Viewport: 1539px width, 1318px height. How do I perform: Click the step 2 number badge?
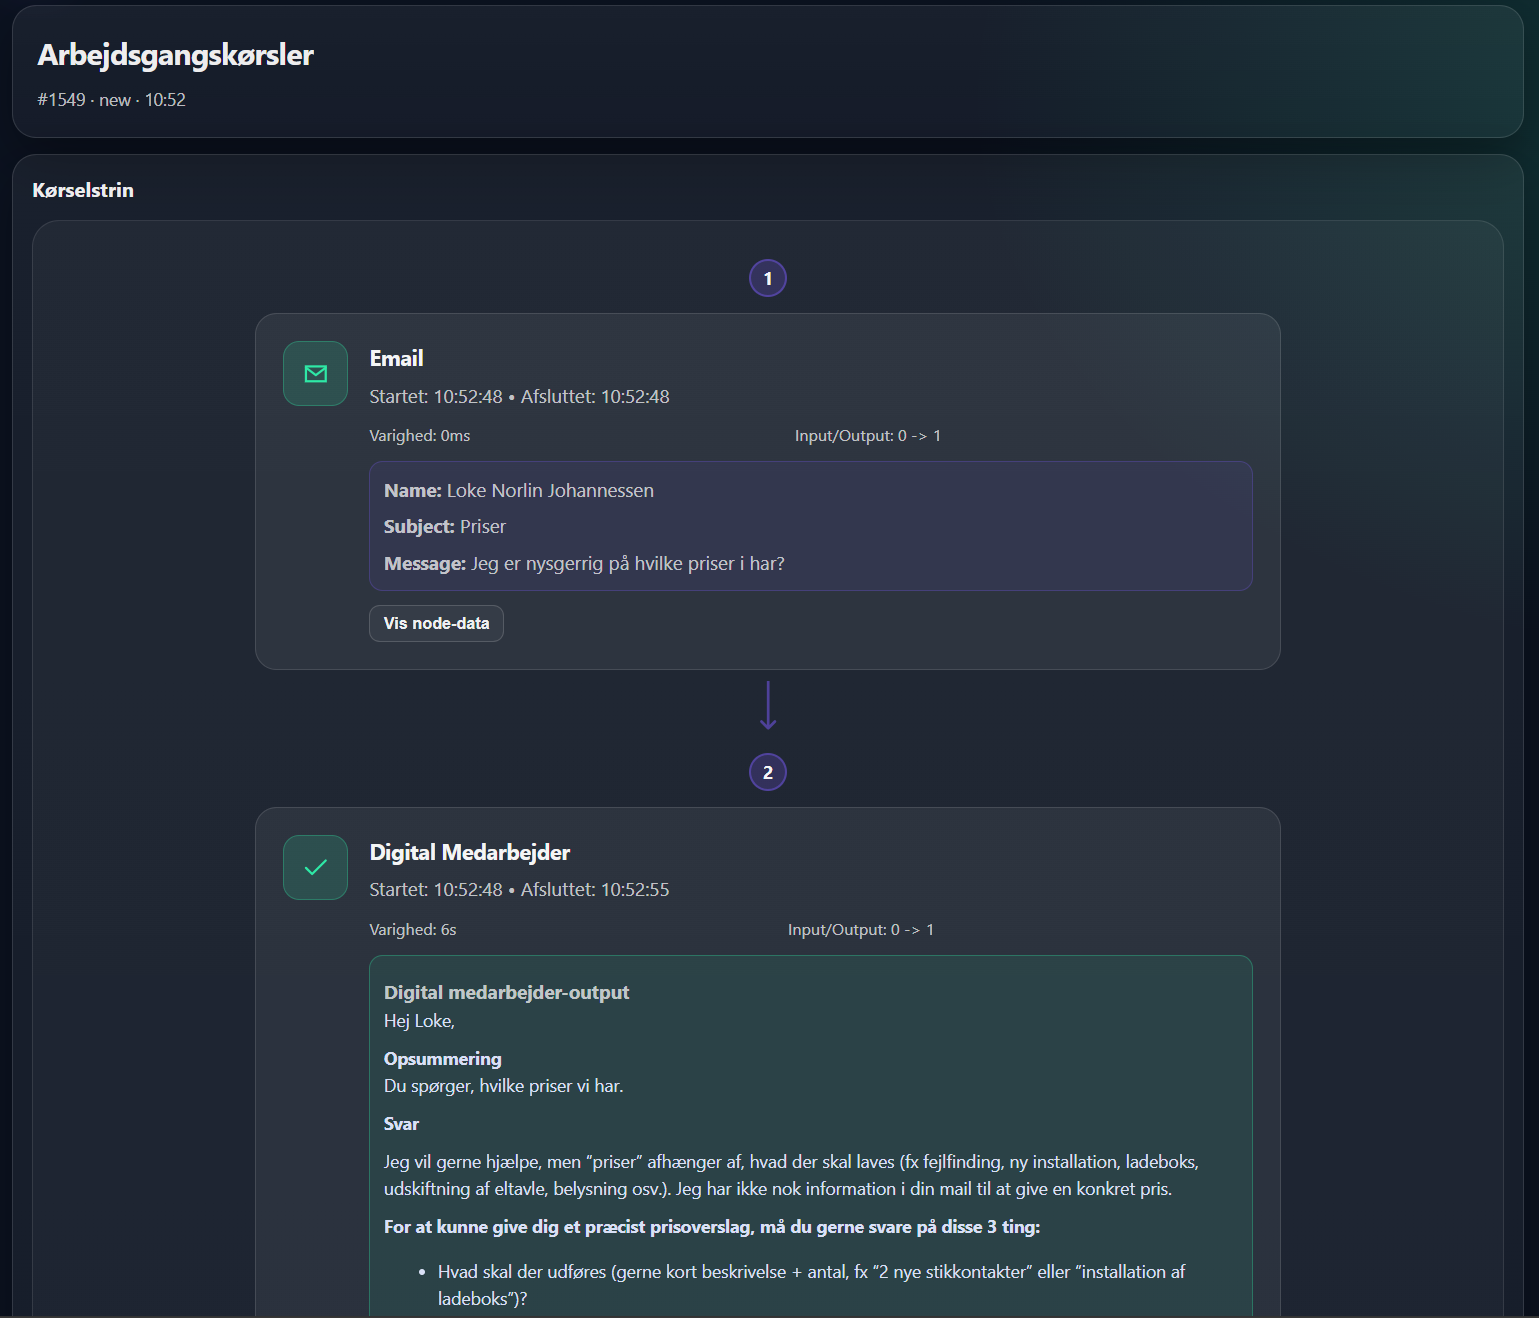(x=767, y=773)
